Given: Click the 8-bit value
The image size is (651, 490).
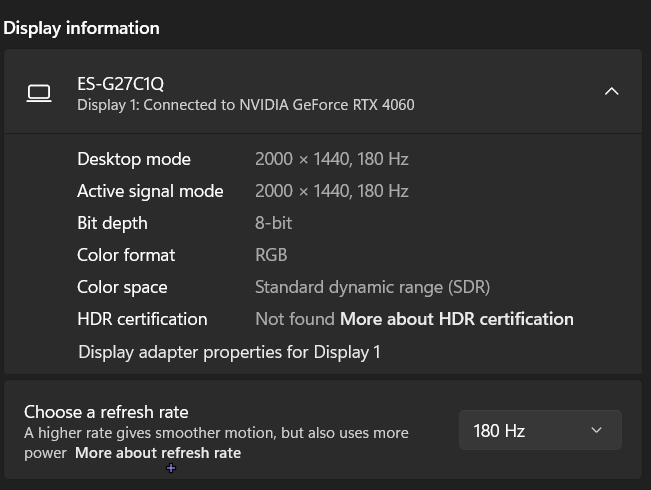Looking at the screenshot, I should pos(274,223).
